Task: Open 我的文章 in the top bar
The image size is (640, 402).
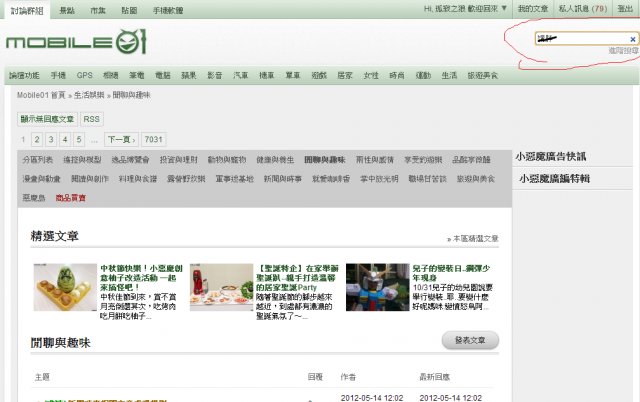Action: [533, 9]
